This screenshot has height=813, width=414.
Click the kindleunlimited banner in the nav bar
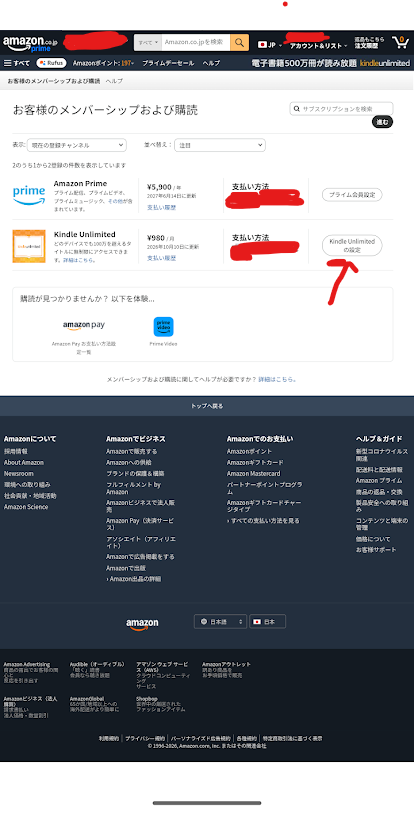tap(330, 63)
